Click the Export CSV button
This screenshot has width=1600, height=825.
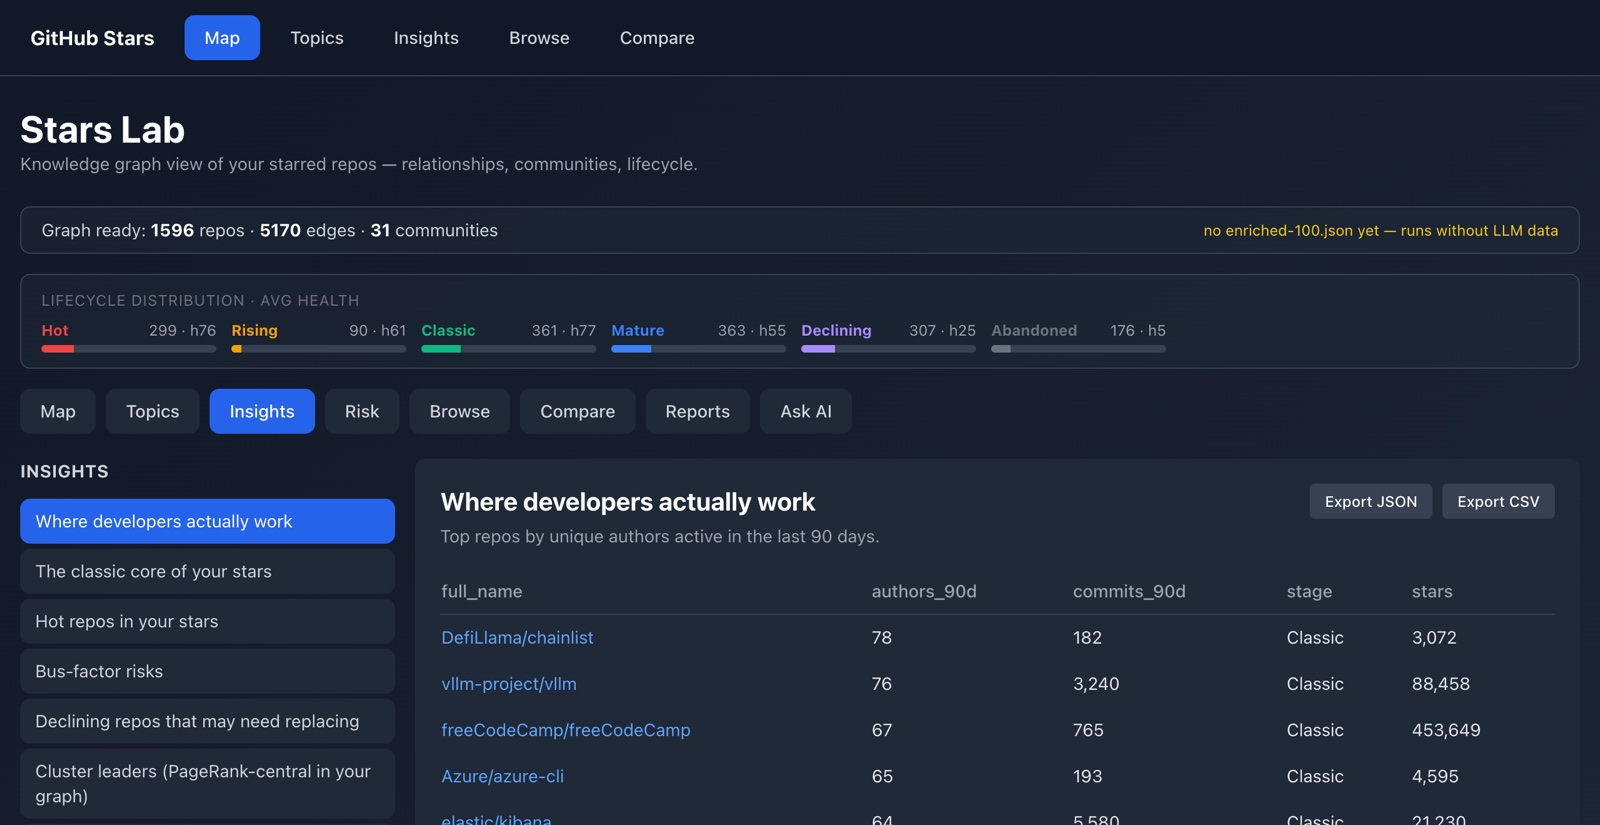point(1498,501)
